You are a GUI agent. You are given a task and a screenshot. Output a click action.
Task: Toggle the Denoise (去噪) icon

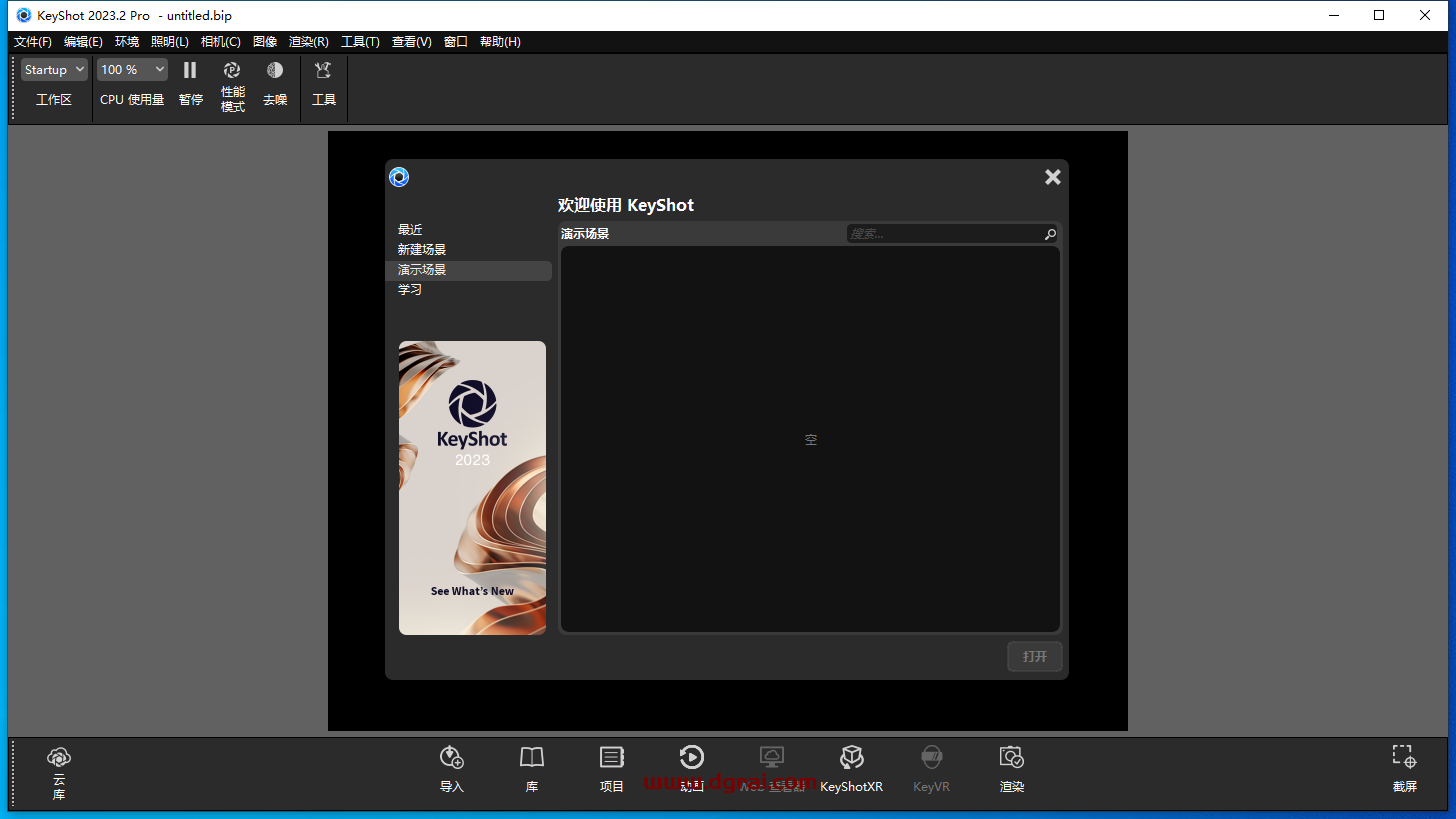(275, 70)
